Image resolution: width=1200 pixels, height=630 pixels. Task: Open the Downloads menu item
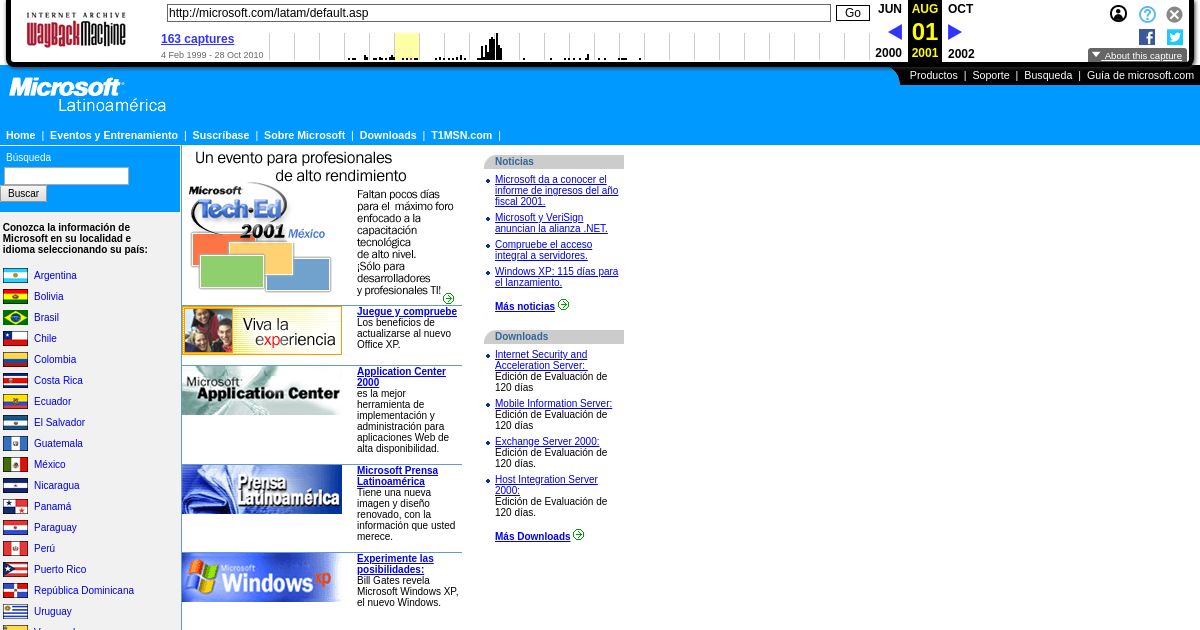388,135
